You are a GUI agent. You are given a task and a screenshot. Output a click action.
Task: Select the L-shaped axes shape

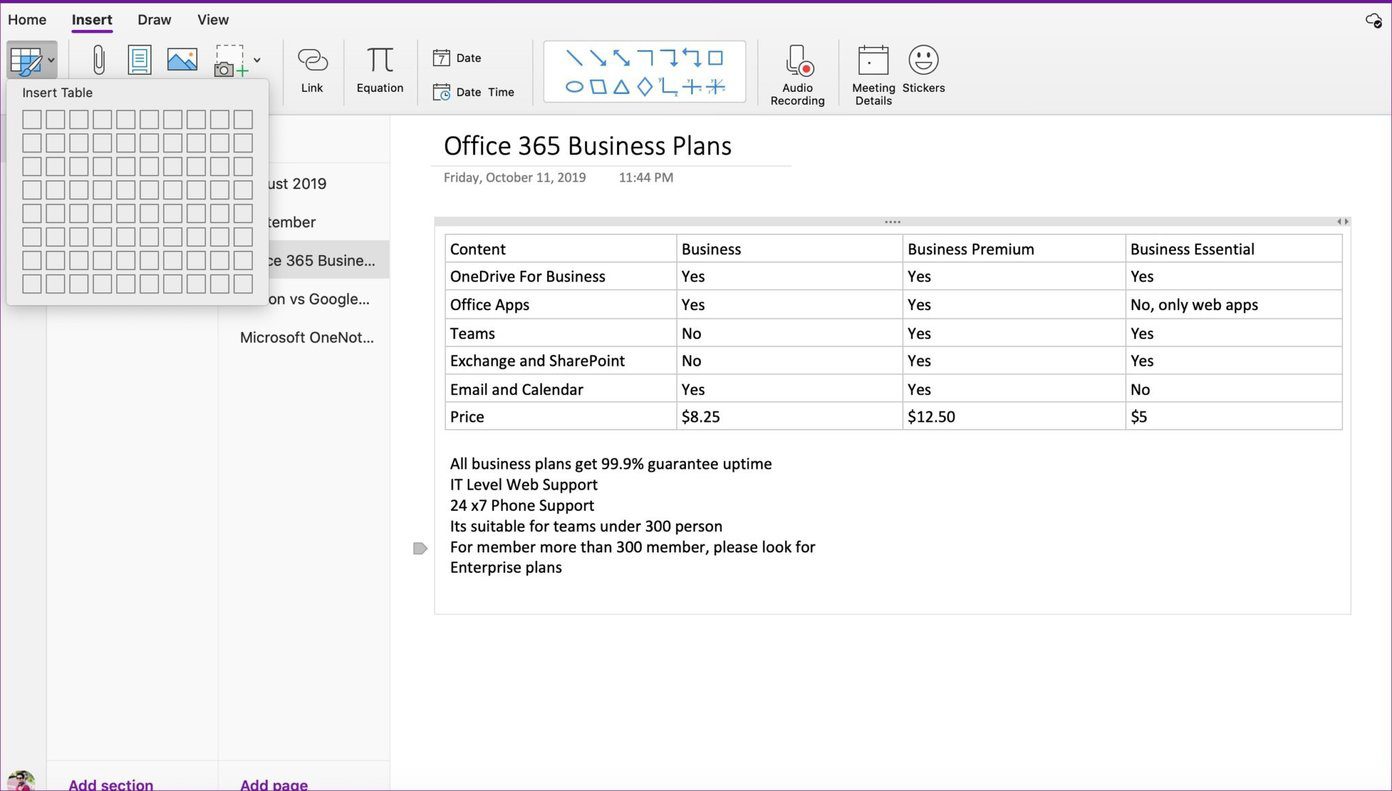[x=668, y=87]
